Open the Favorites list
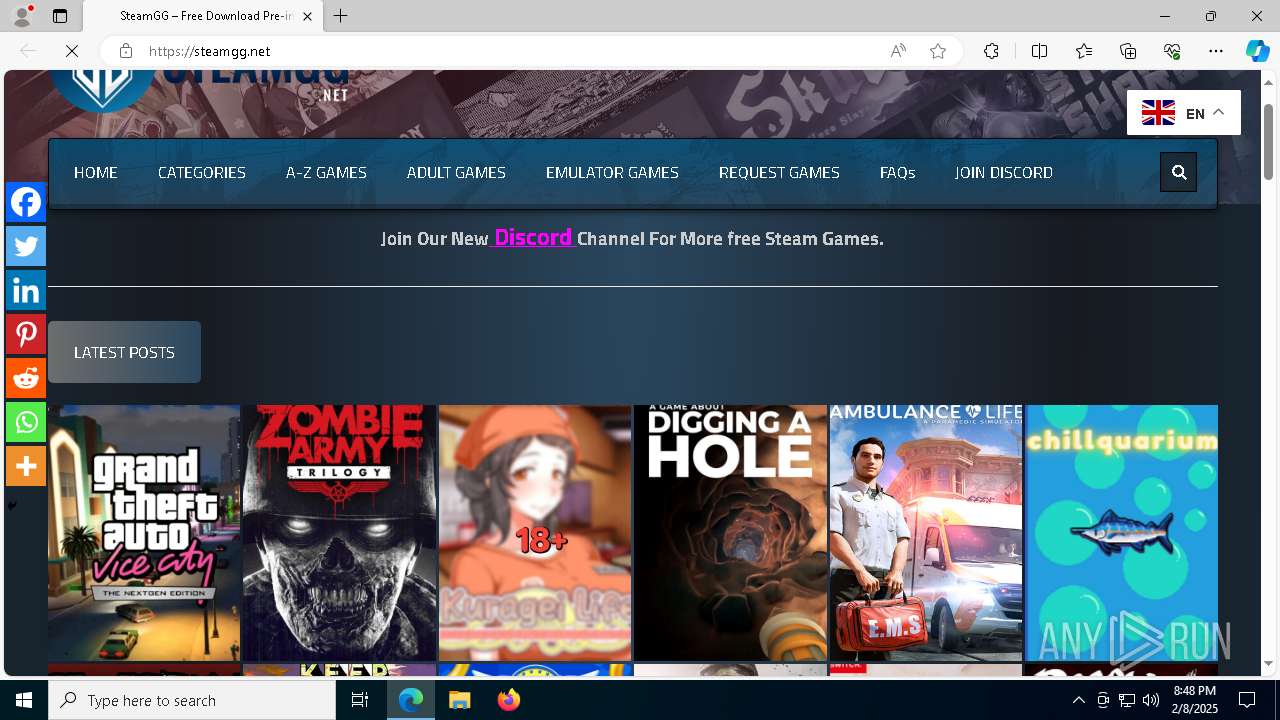This screenshot has width=1280, height=720. pyautogui.click(x=1084, y=51)
